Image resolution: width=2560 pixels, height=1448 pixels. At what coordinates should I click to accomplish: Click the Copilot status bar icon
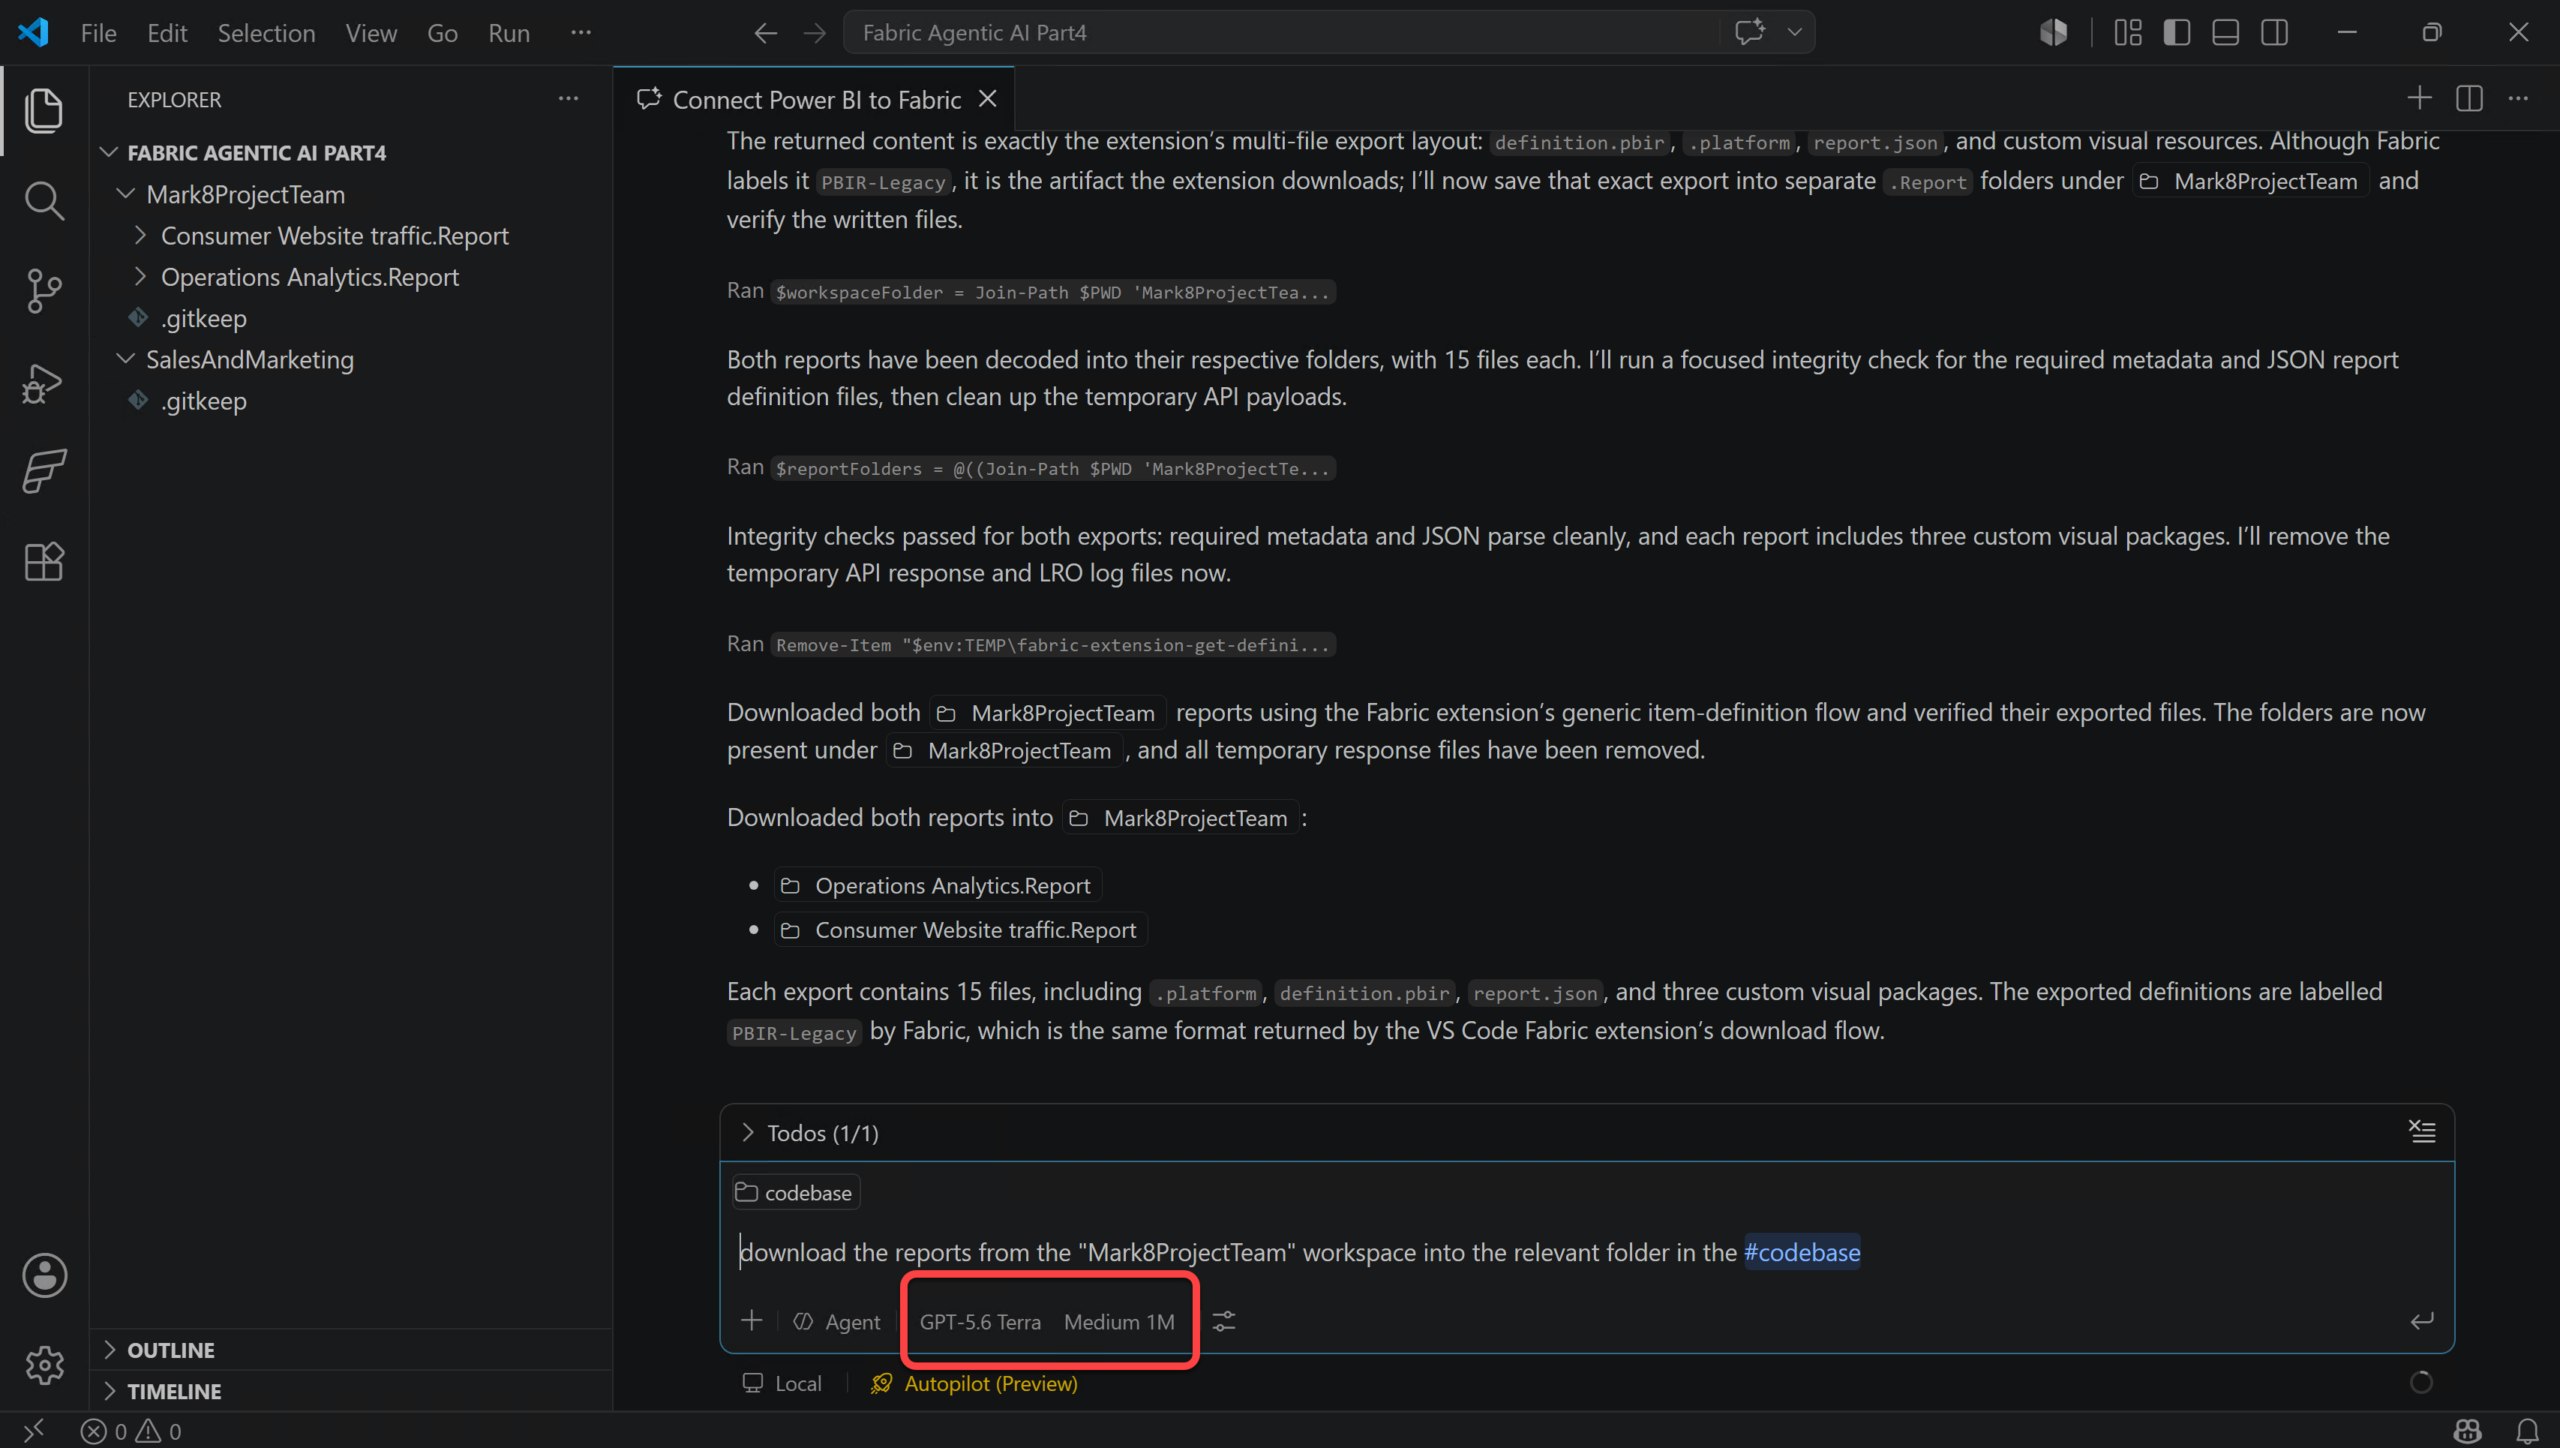[2468, 1431]
